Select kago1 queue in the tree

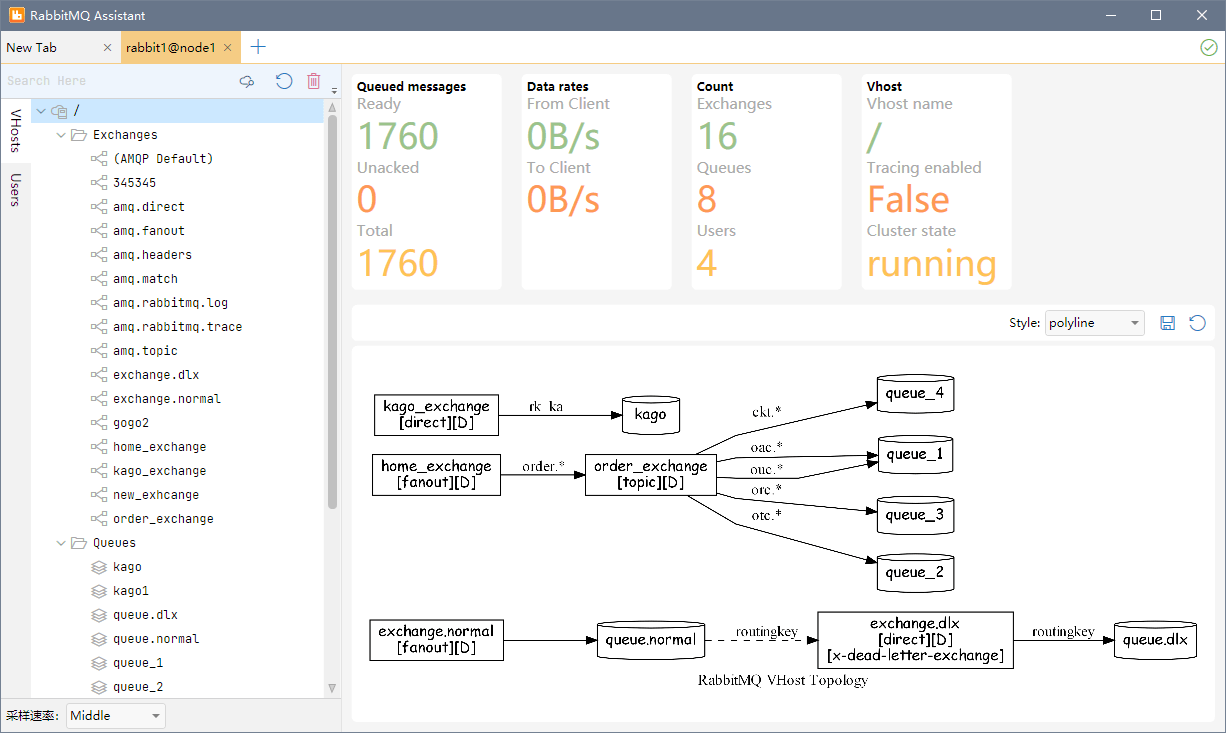131,591
